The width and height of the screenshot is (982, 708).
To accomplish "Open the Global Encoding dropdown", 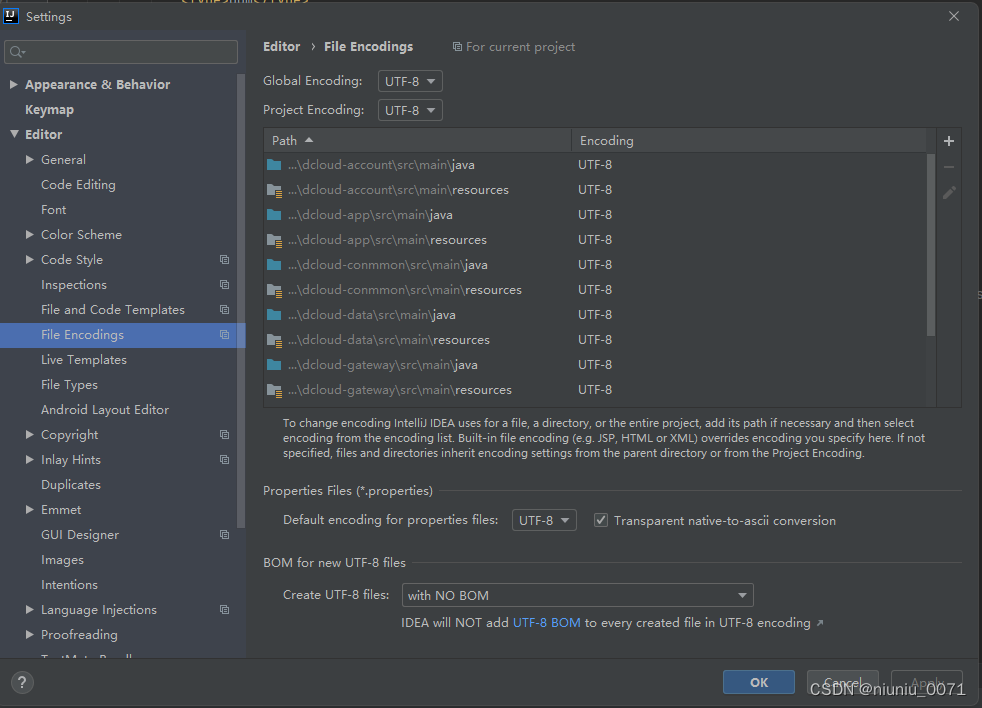I will tap(410, 81).
